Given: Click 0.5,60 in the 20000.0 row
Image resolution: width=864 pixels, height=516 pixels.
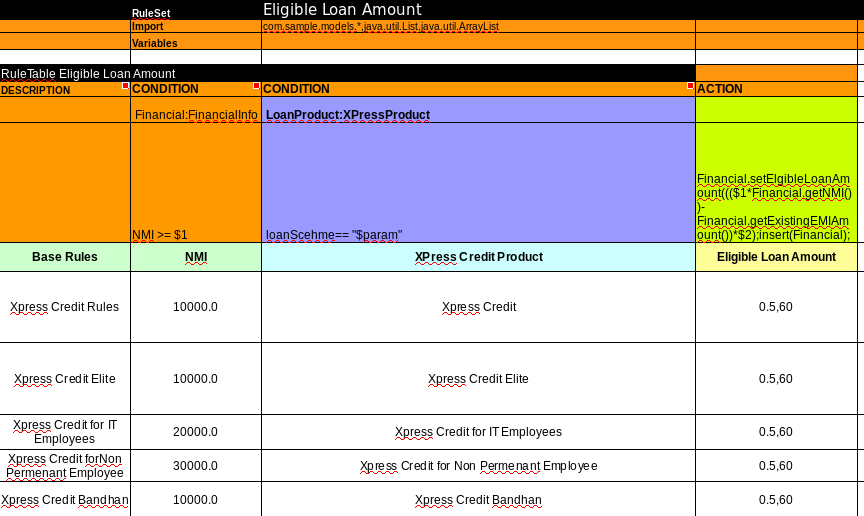Looking at the screenshot, I should 776,432.
